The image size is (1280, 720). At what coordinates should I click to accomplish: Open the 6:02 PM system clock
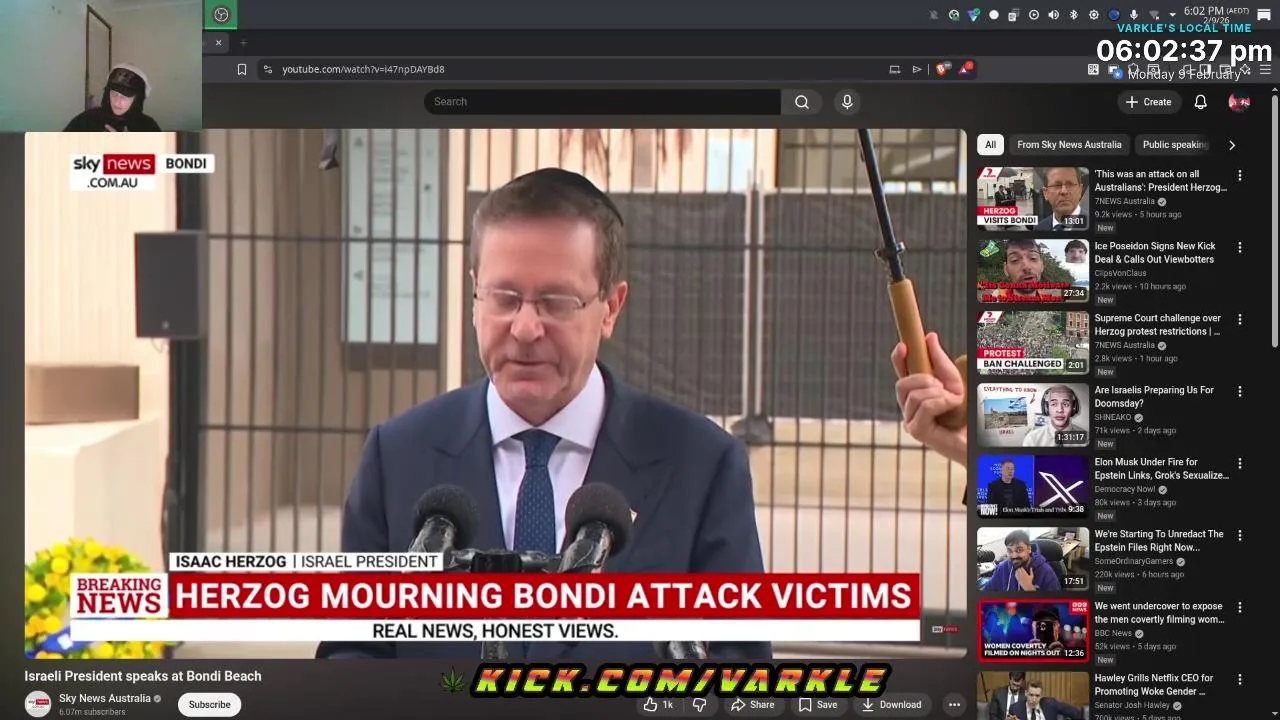[x=1216, y=14]
